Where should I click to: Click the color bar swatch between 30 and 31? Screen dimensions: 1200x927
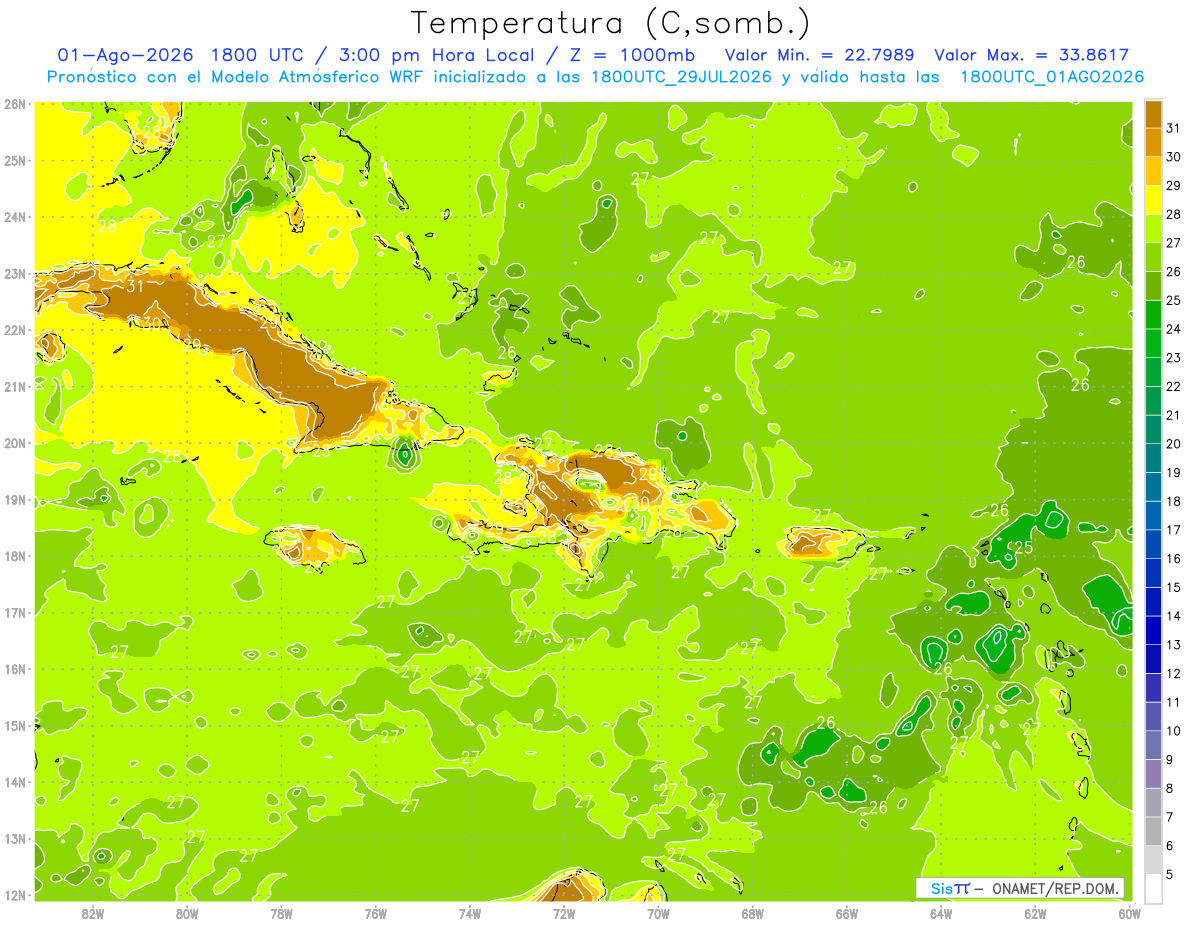(x=1154, y=143)
